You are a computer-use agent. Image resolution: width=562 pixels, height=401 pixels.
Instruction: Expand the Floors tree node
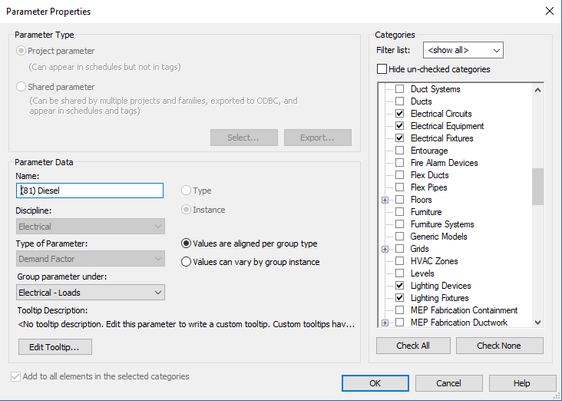coord(385,200)
